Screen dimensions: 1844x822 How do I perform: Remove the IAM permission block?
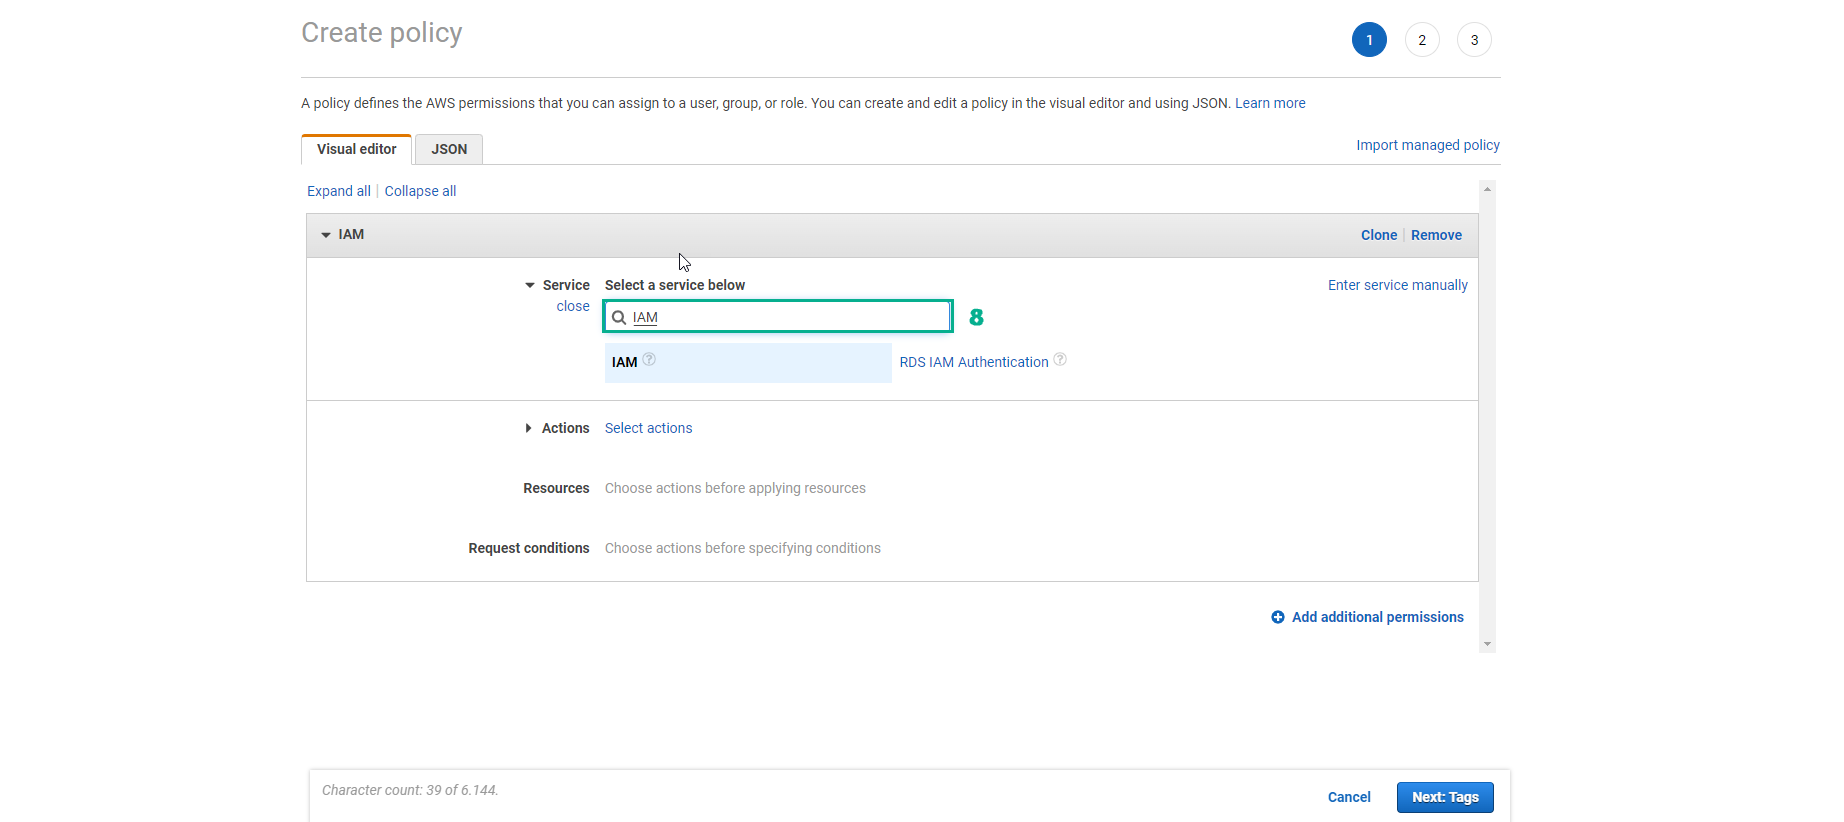(x=1436, y=235)
